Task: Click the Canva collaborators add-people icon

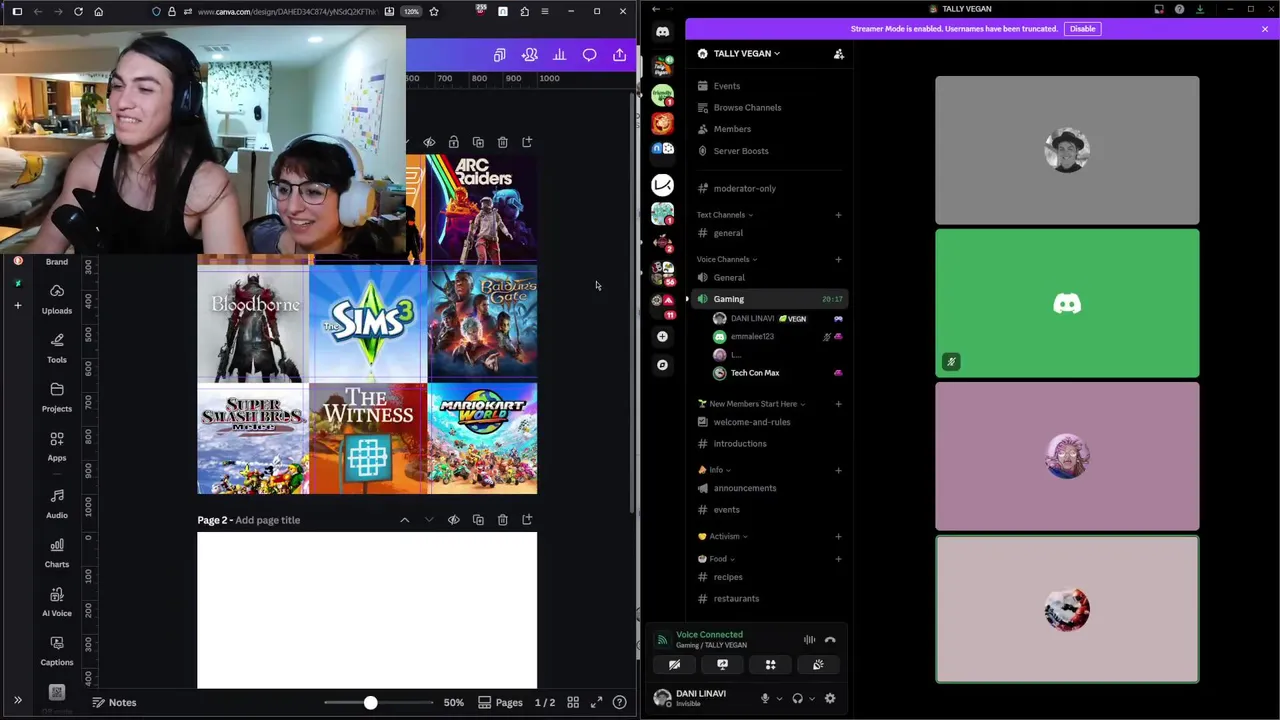Action: click(x=530, y=55)
